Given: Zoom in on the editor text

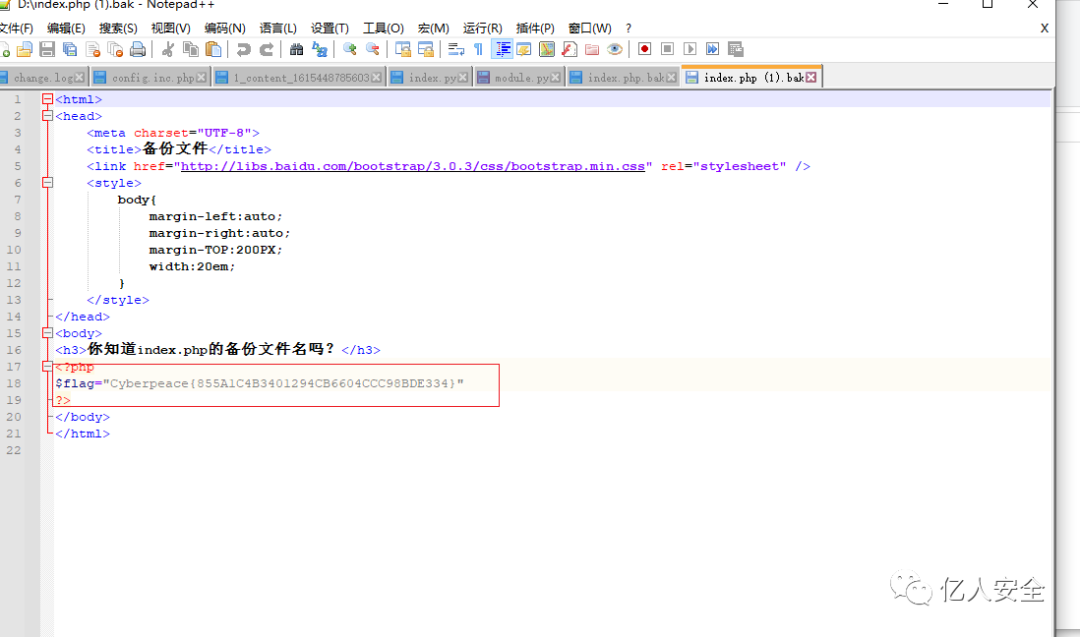Looking at the screenshot, I should [349, 49].
